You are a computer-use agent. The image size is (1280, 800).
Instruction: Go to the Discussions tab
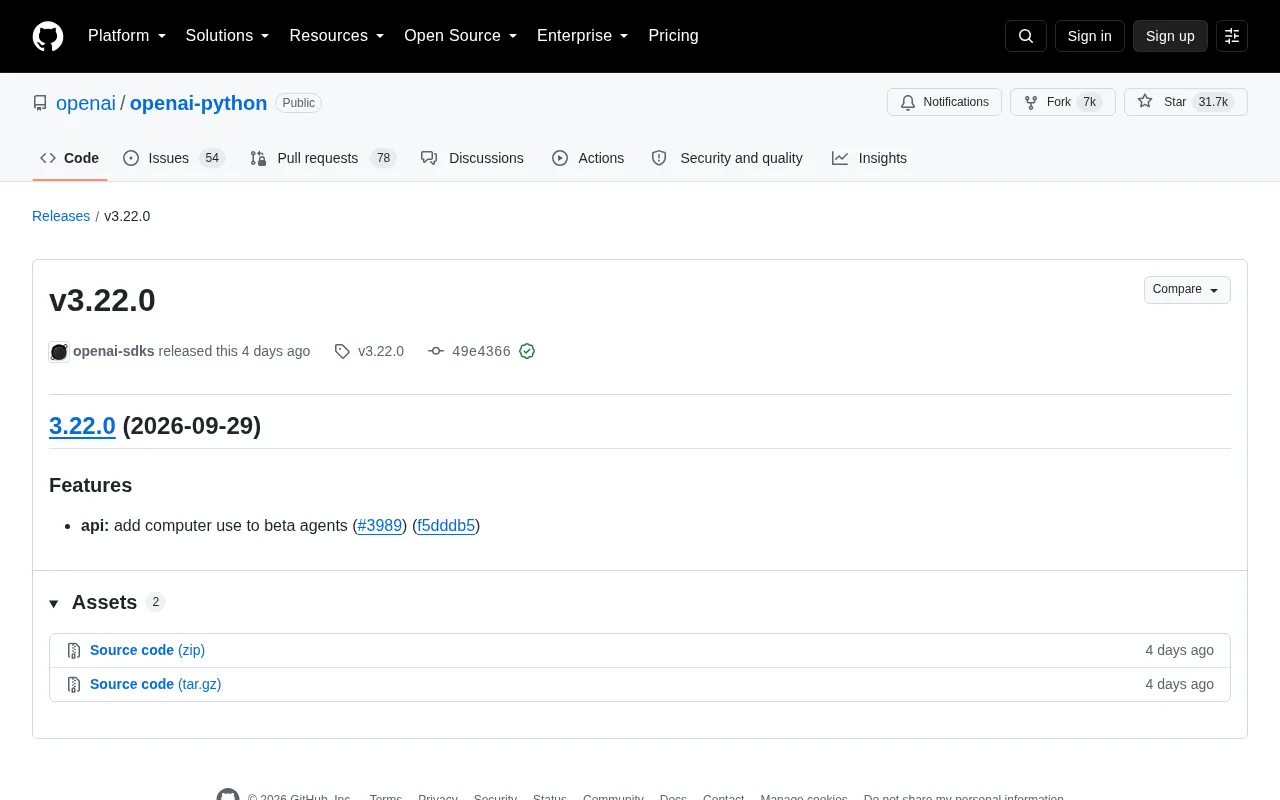point(472,158)
